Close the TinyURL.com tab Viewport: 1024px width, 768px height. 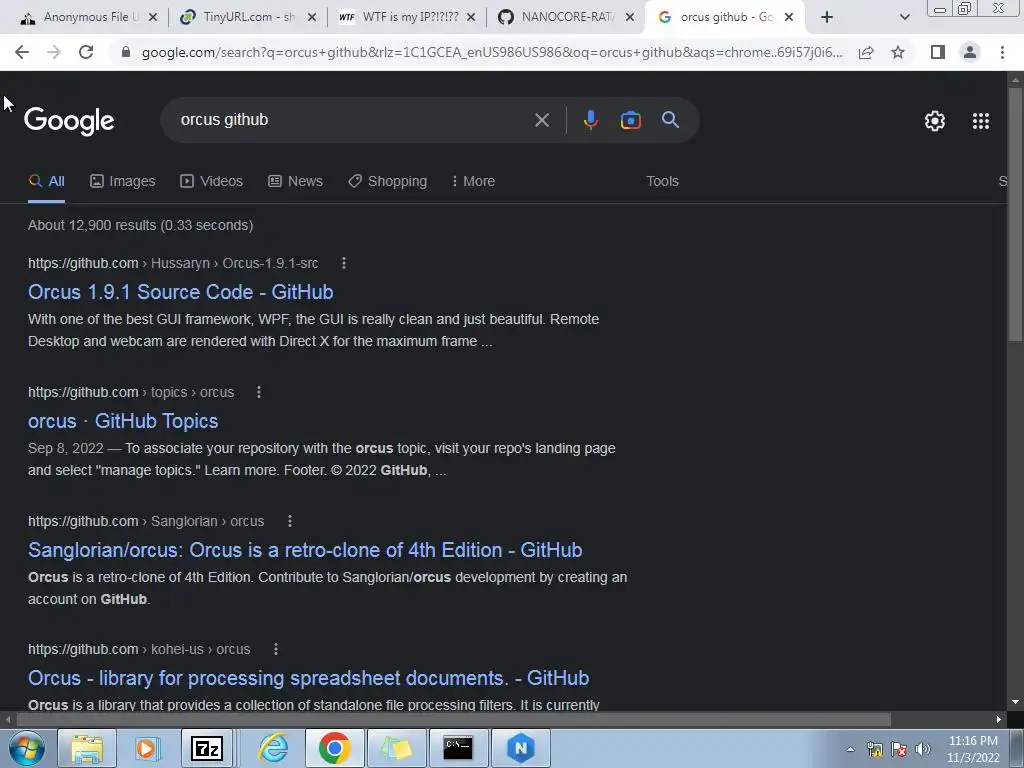tap(312, 18)
